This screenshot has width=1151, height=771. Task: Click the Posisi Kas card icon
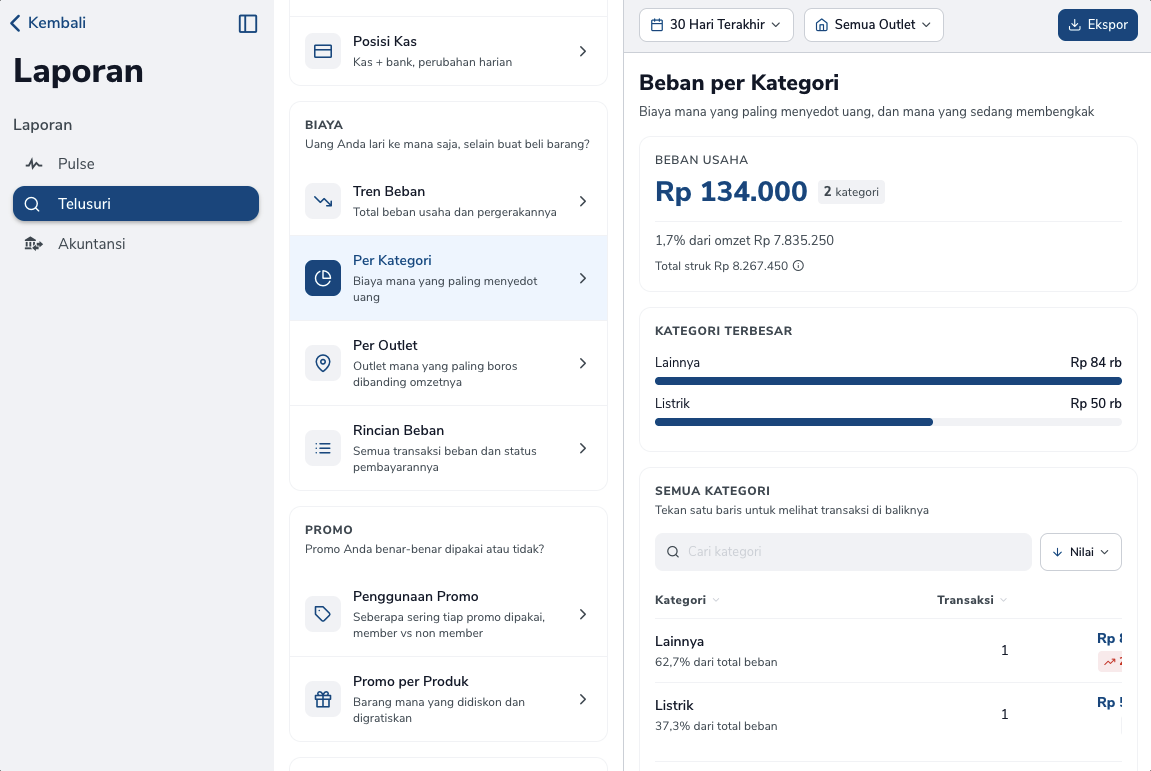pyautogui.click(x=323, y=51)
